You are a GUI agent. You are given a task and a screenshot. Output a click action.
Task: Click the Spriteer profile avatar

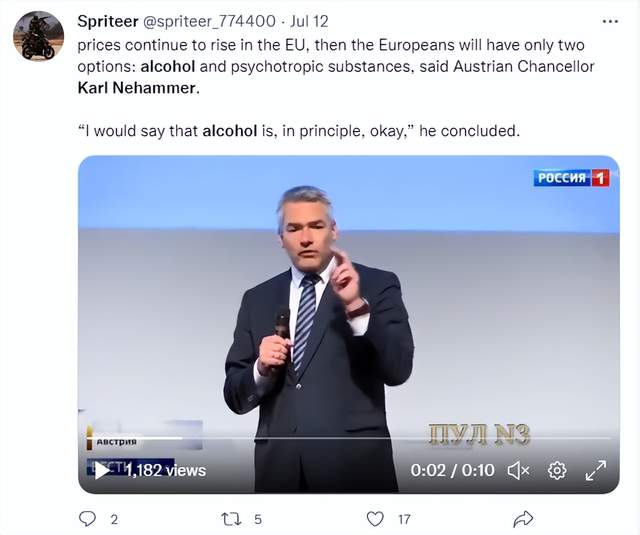click(38, 36)
